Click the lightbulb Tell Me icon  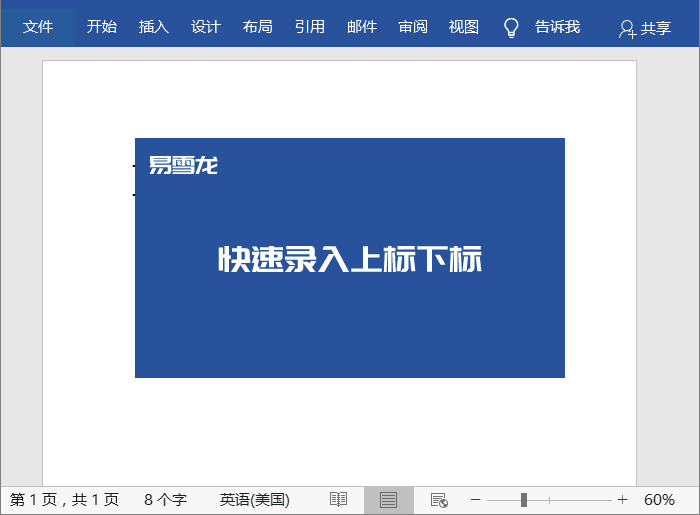(x=511, y=28)
